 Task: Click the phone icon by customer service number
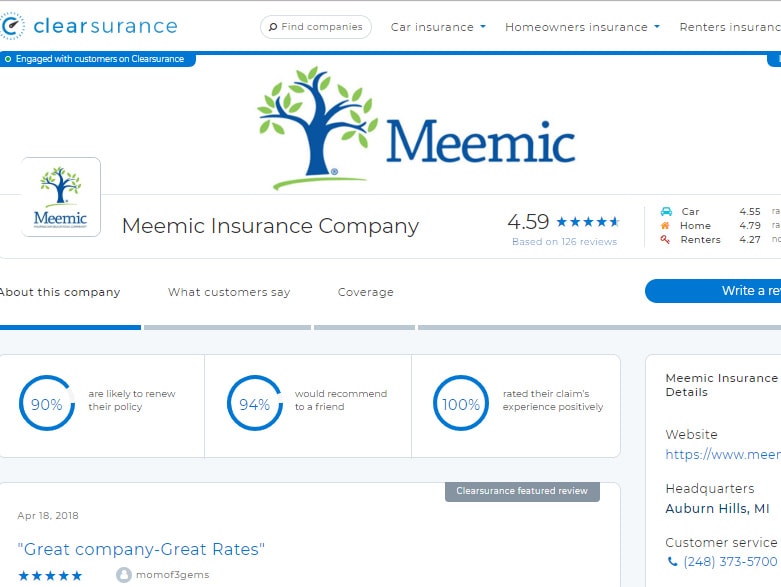(x=672, y=562)
